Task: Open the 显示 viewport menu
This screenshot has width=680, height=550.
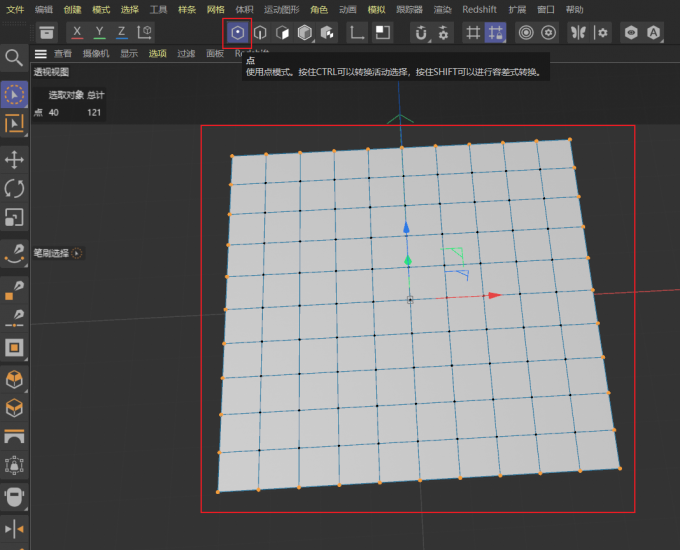Action: pyautogui.click(x=129, y=53)
